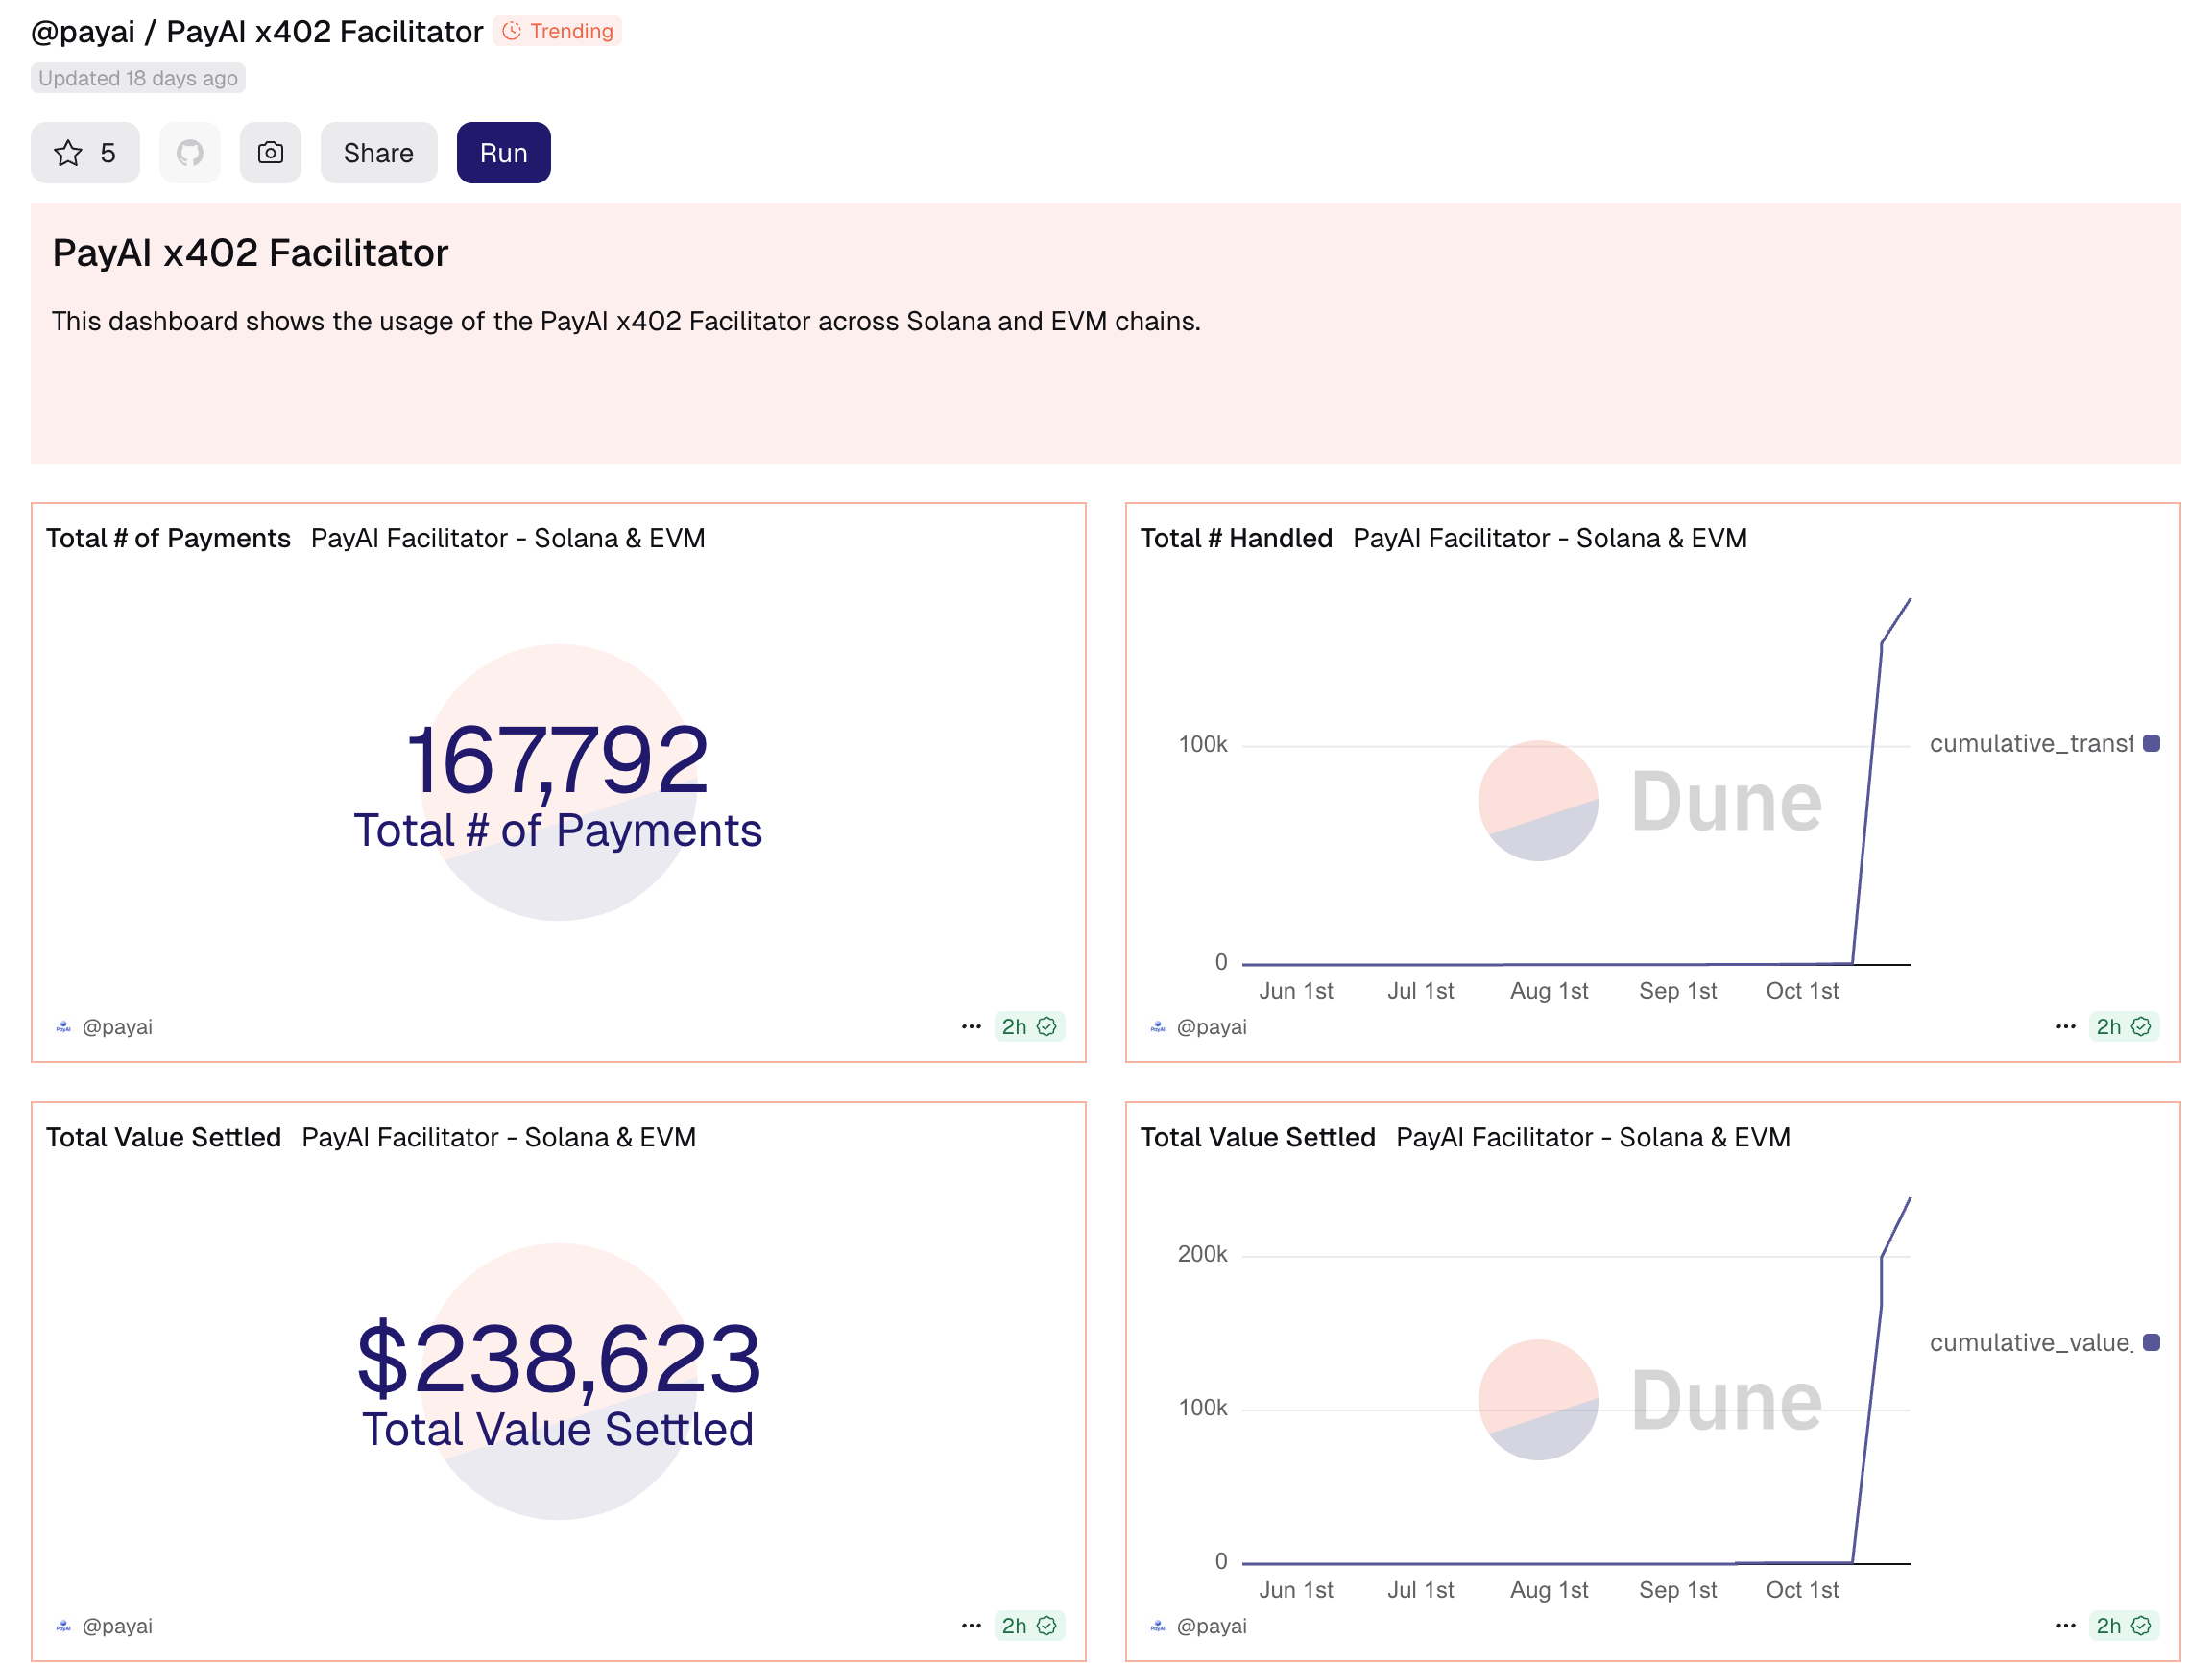
Task: Open the GitHub repository icon
Action: [190, 152]
